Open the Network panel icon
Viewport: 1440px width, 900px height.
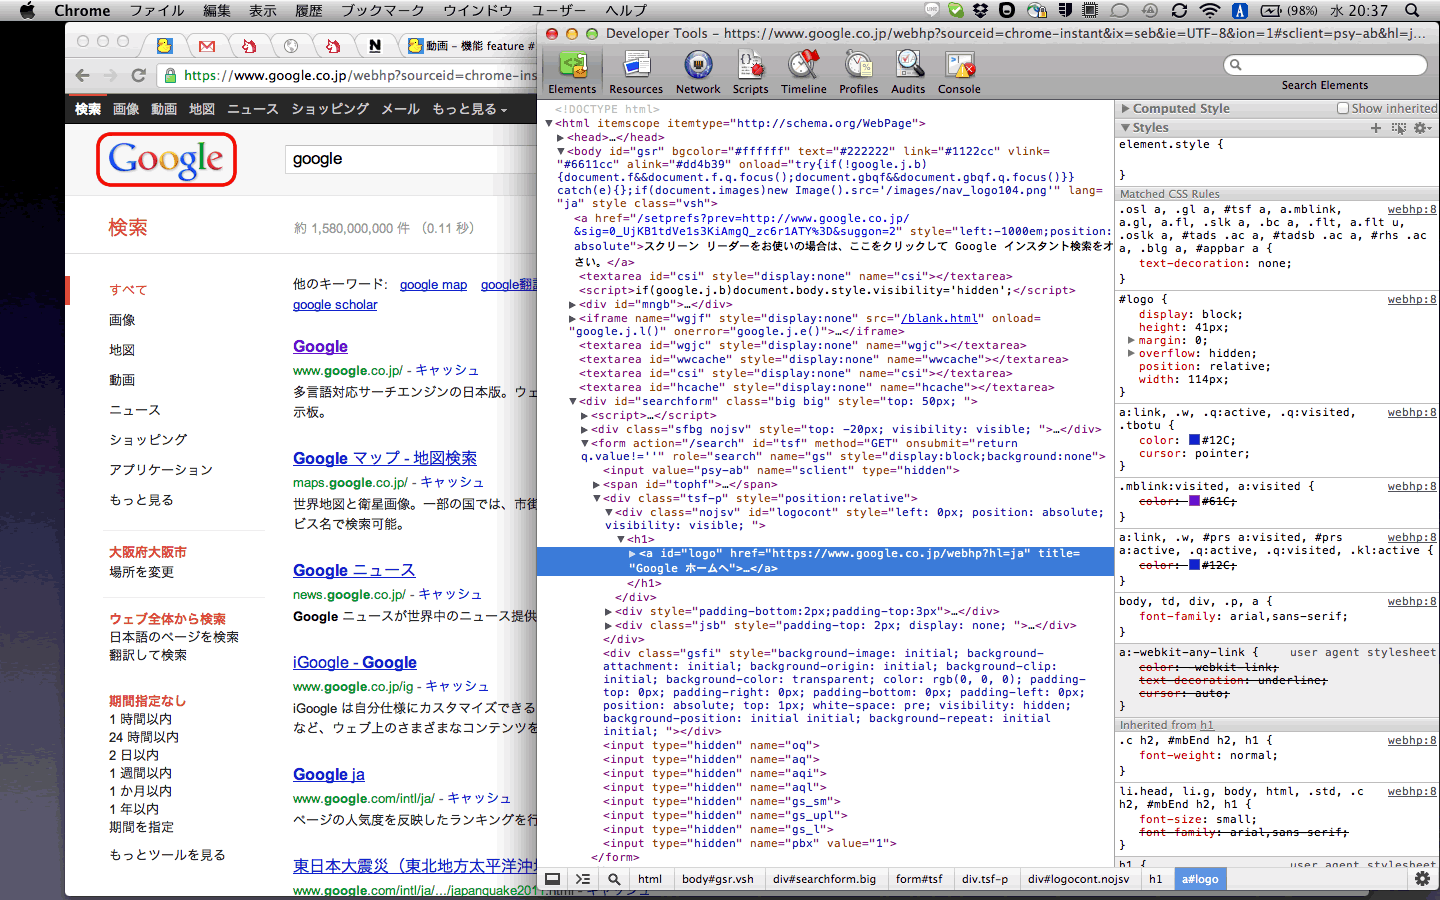(x=698, y=73)
